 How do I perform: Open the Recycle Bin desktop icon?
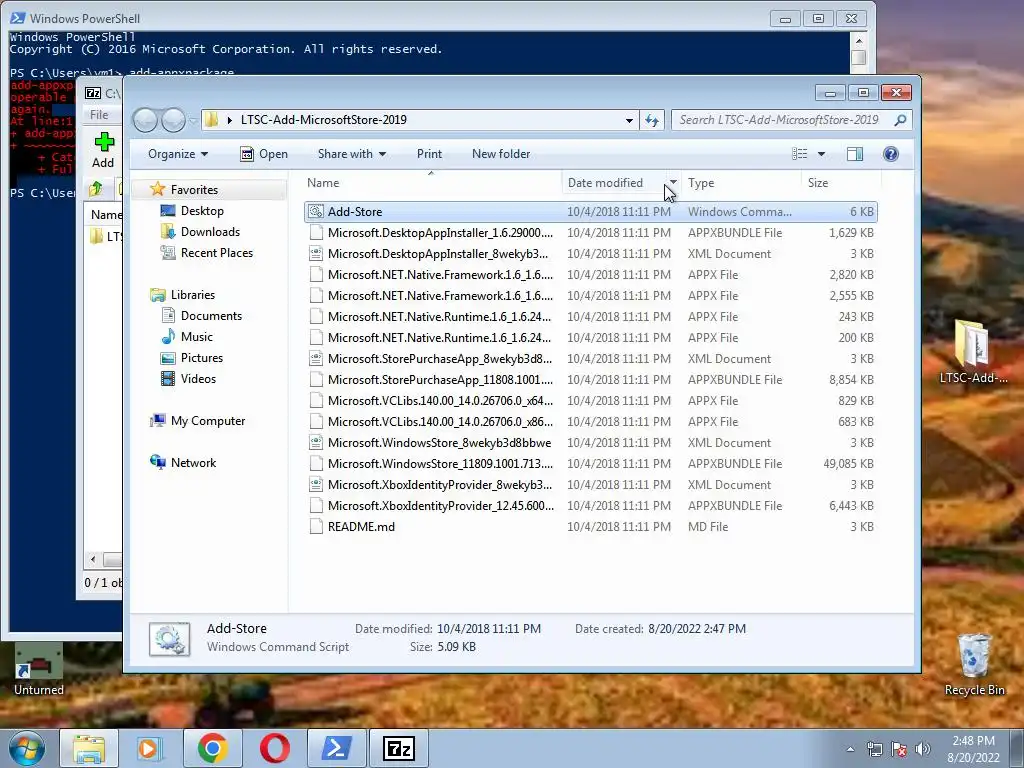974,665
